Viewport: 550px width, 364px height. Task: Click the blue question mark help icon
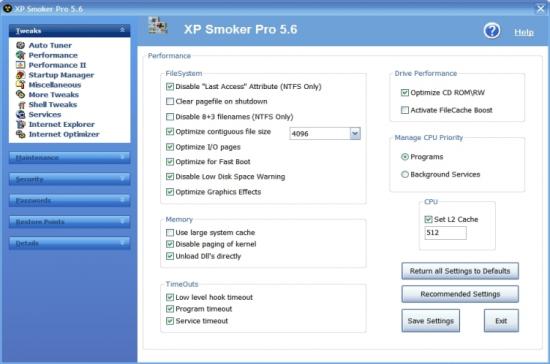pyautogui.click(x=492, y=31)
